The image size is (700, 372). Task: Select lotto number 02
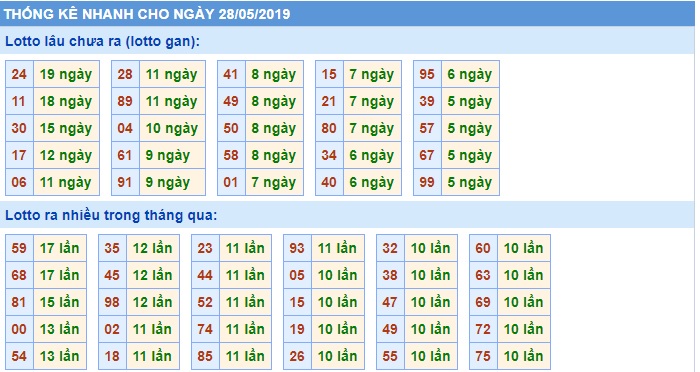112,329
